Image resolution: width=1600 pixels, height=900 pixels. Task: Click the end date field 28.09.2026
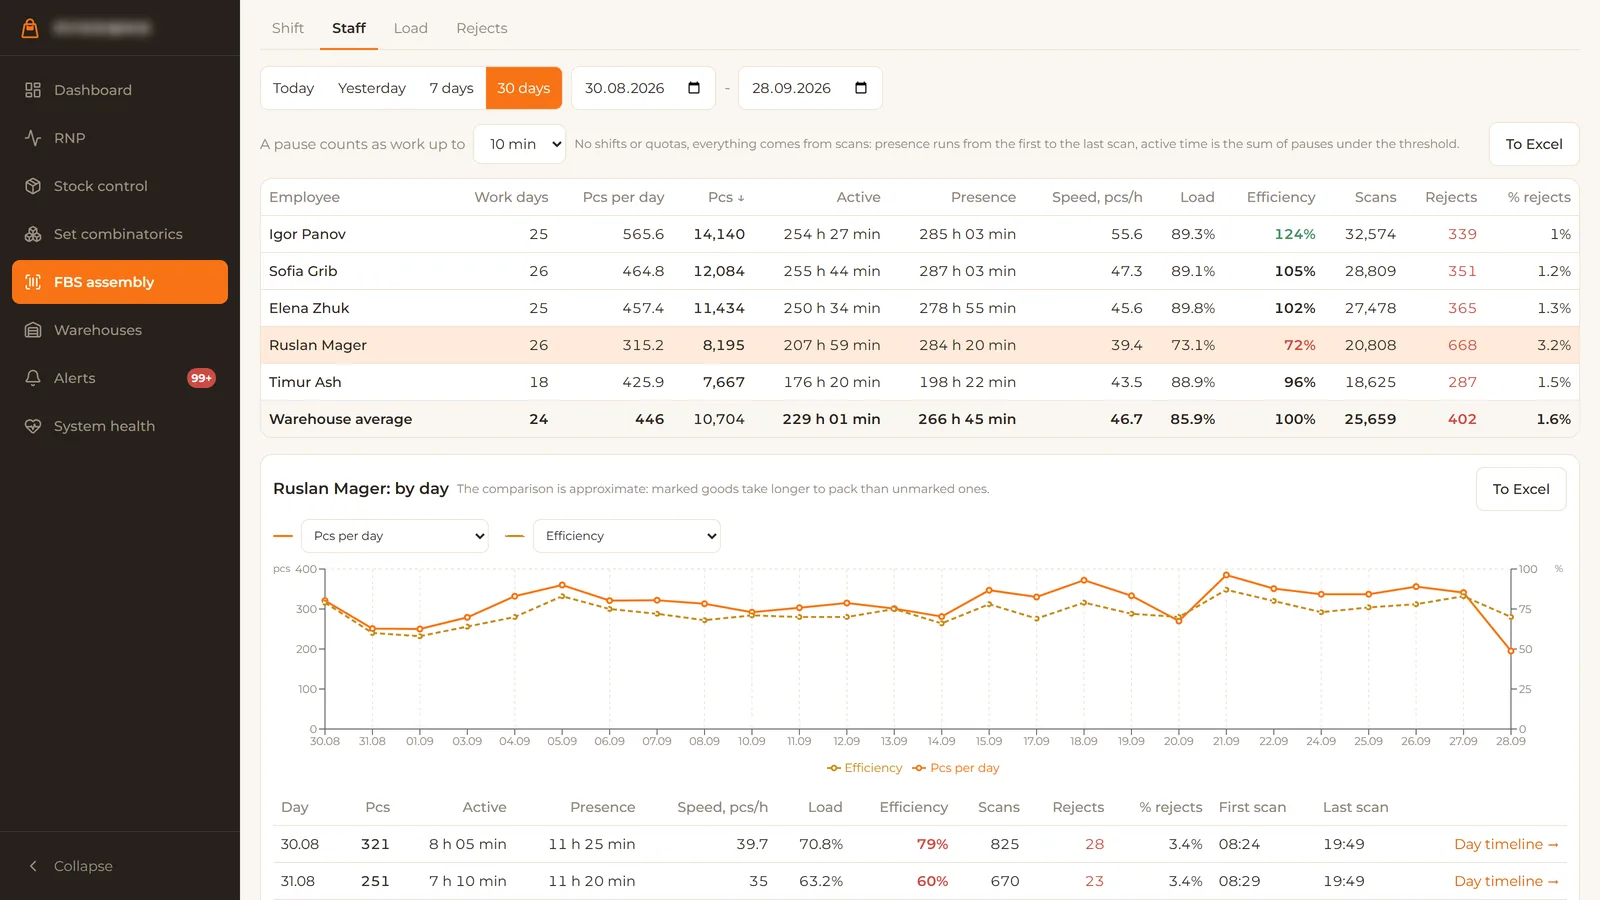810,88
